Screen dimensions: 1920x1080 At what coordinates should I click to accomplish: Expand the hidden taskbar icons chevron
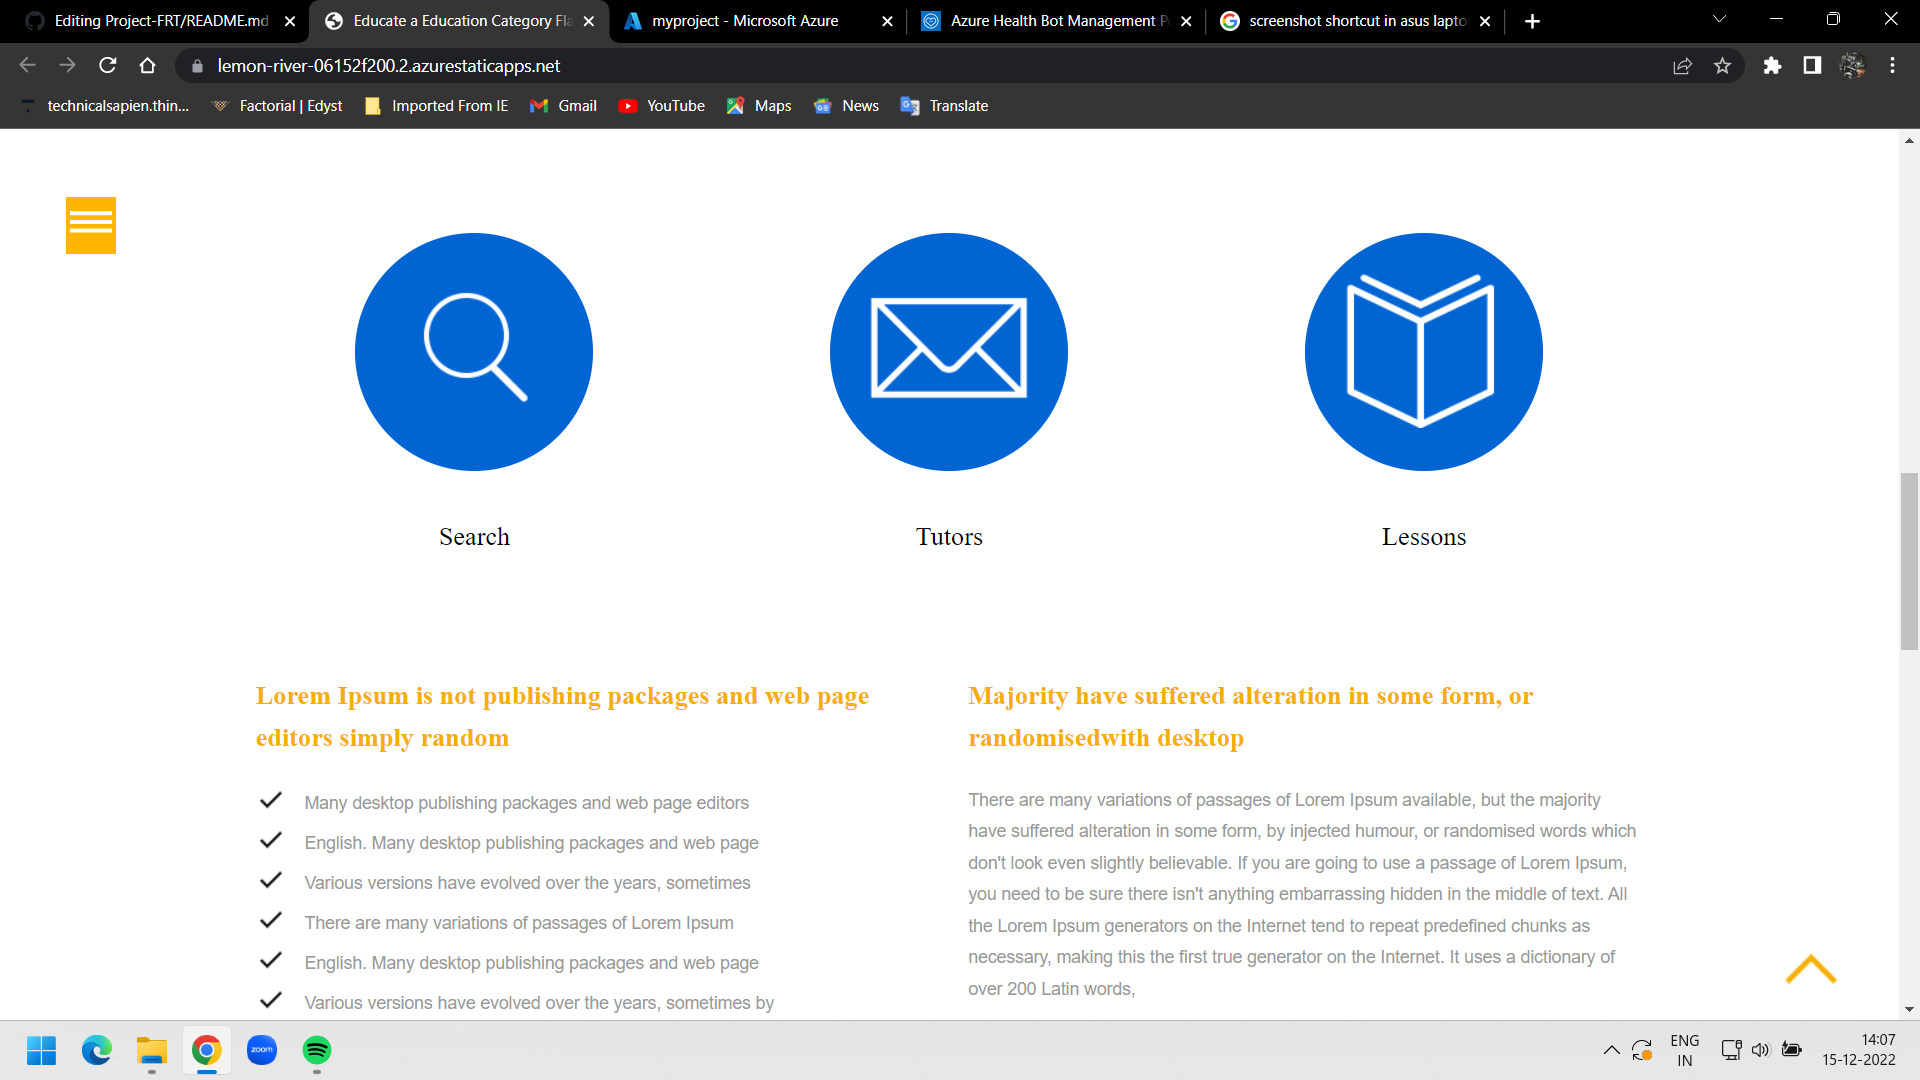(x=1611, y=1050)
